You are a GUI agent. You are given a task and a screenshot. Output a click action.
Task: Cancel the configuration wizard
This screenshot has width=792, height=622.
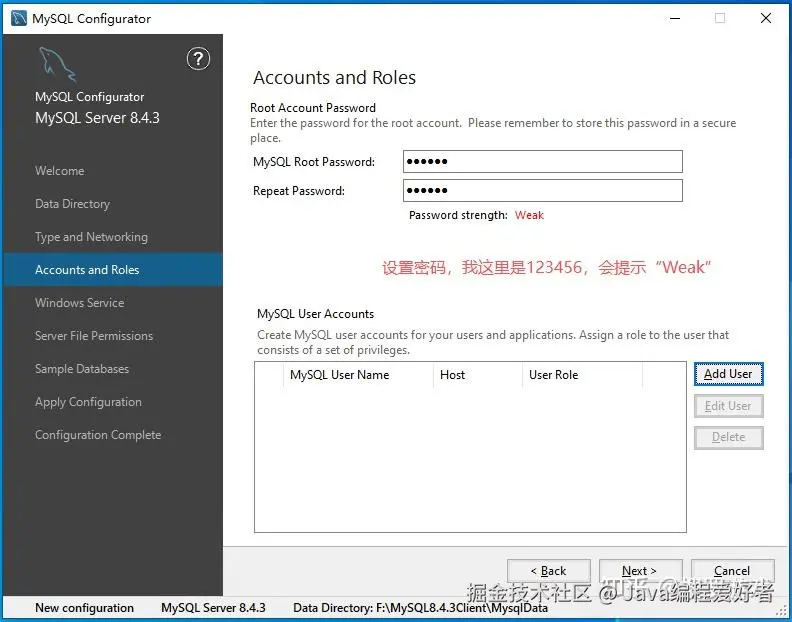tap(732, 570)
